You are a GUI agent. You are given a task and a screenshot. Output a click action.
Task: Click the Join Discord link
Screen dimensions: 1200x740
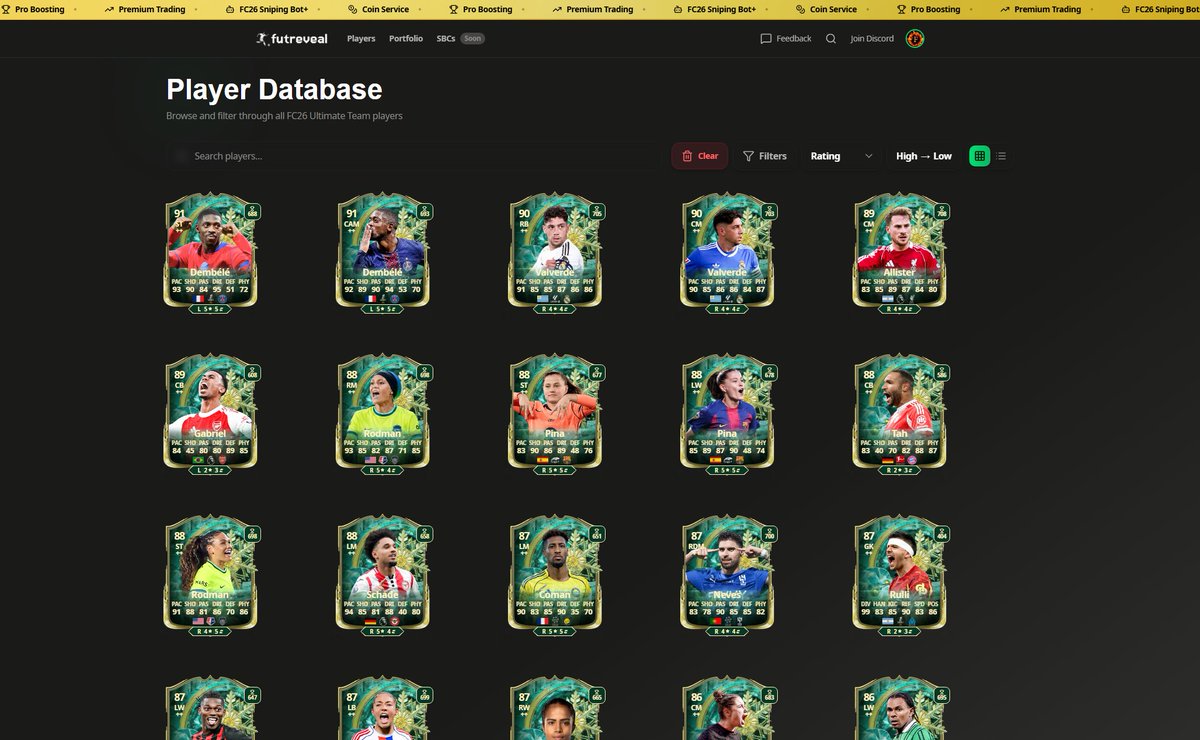(872, 39)
